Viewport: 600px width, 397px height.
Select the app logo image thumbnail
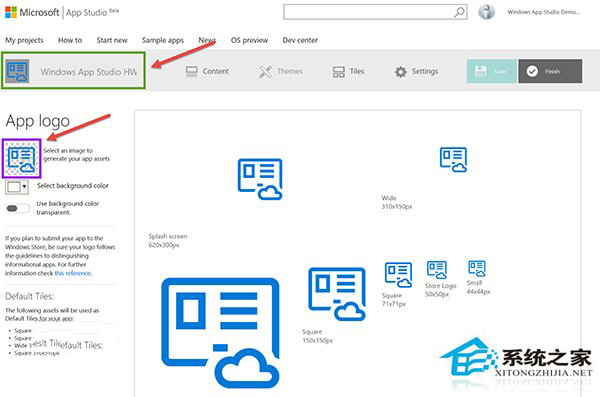click(x=22, y=158)
